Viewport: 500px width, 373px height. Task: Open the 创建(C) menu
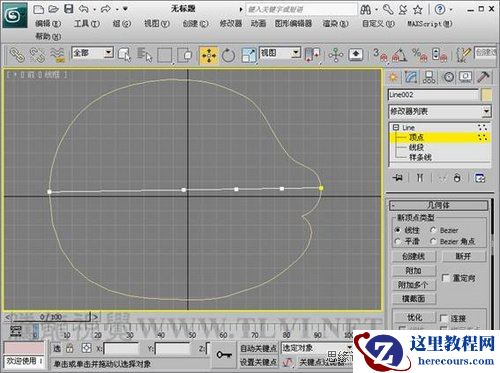tap(195, 23)
